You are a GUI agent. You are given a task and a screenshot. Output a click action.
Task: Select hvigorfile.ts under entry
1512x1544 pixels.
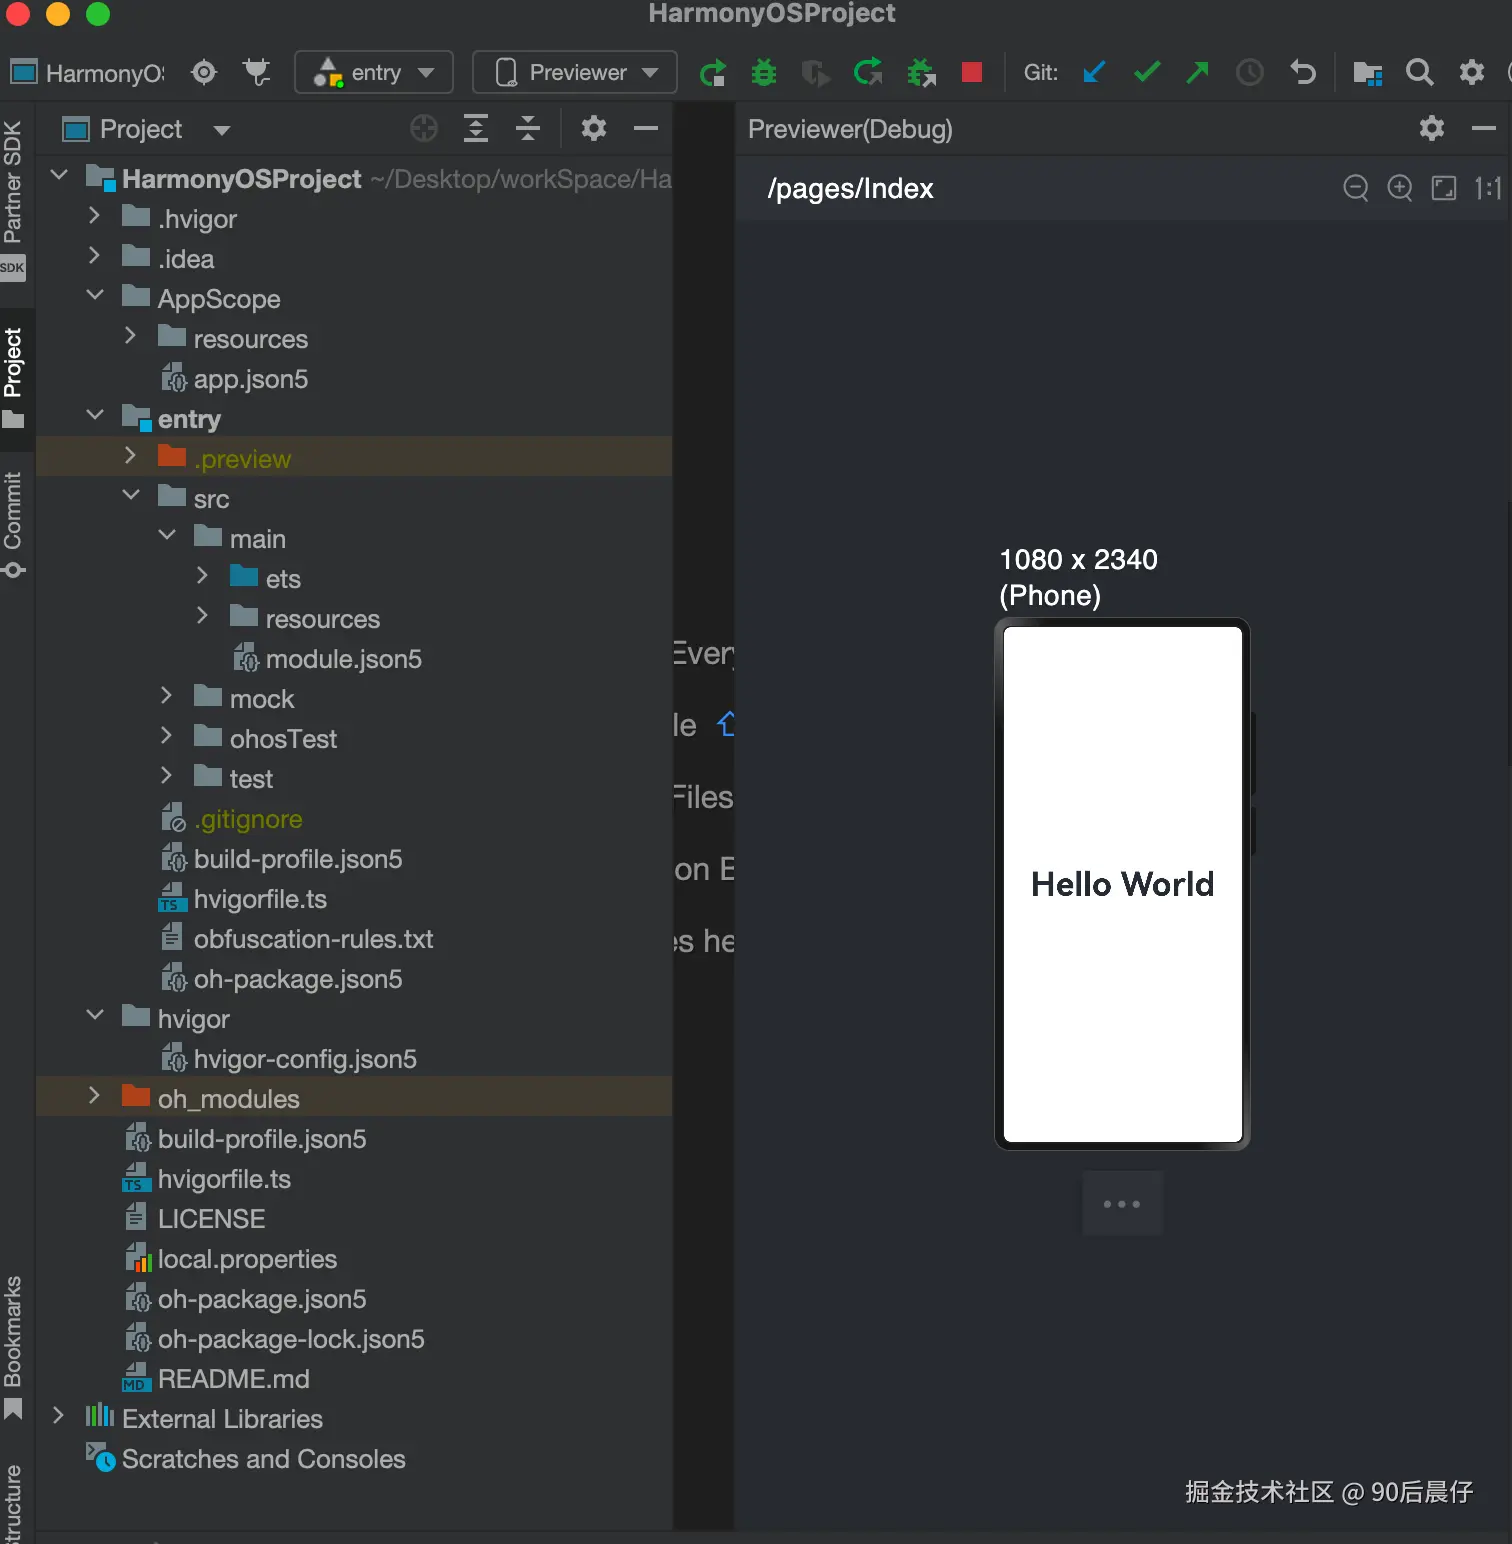click(x=242, y=899)
